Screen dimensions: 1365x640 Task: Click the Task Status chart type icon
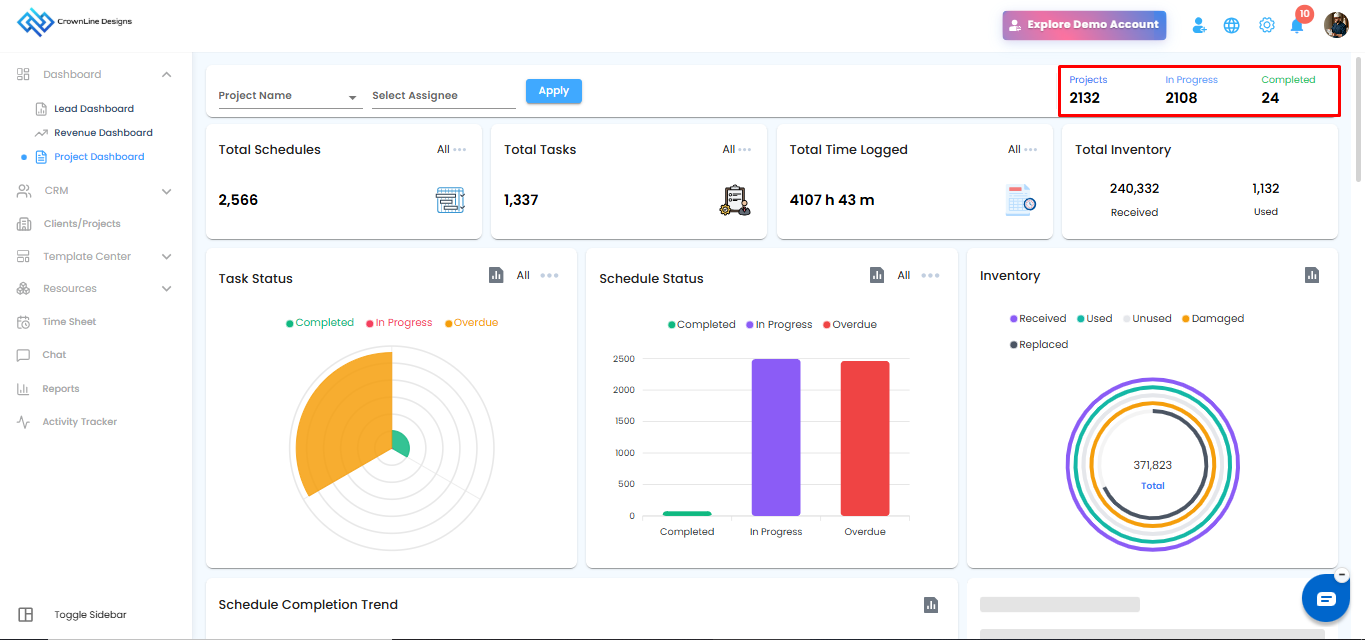(x=496, y=275)
